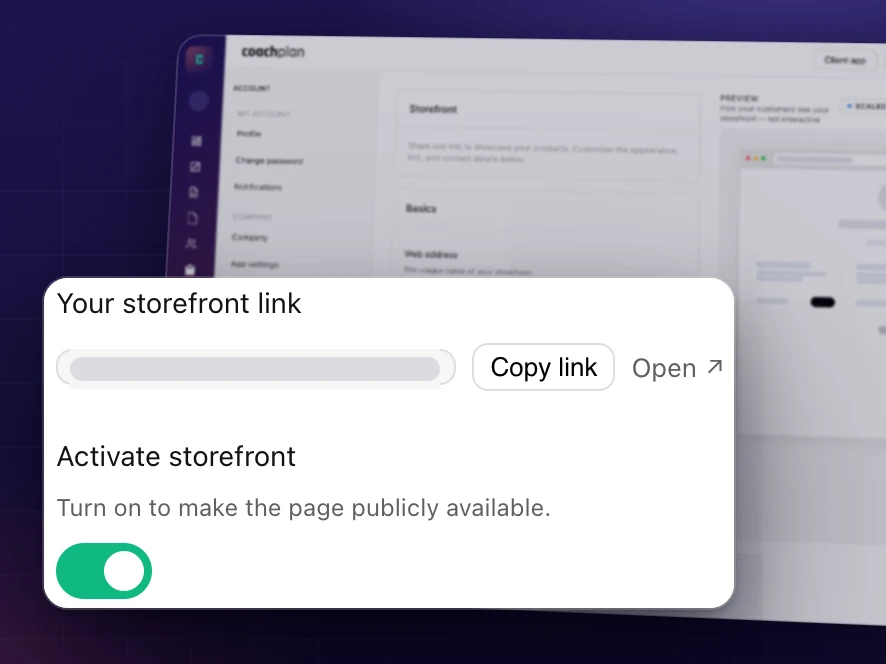Click the Client app button in the header
The width and height of the screenshot is (886, 664).
pos(844,60)
